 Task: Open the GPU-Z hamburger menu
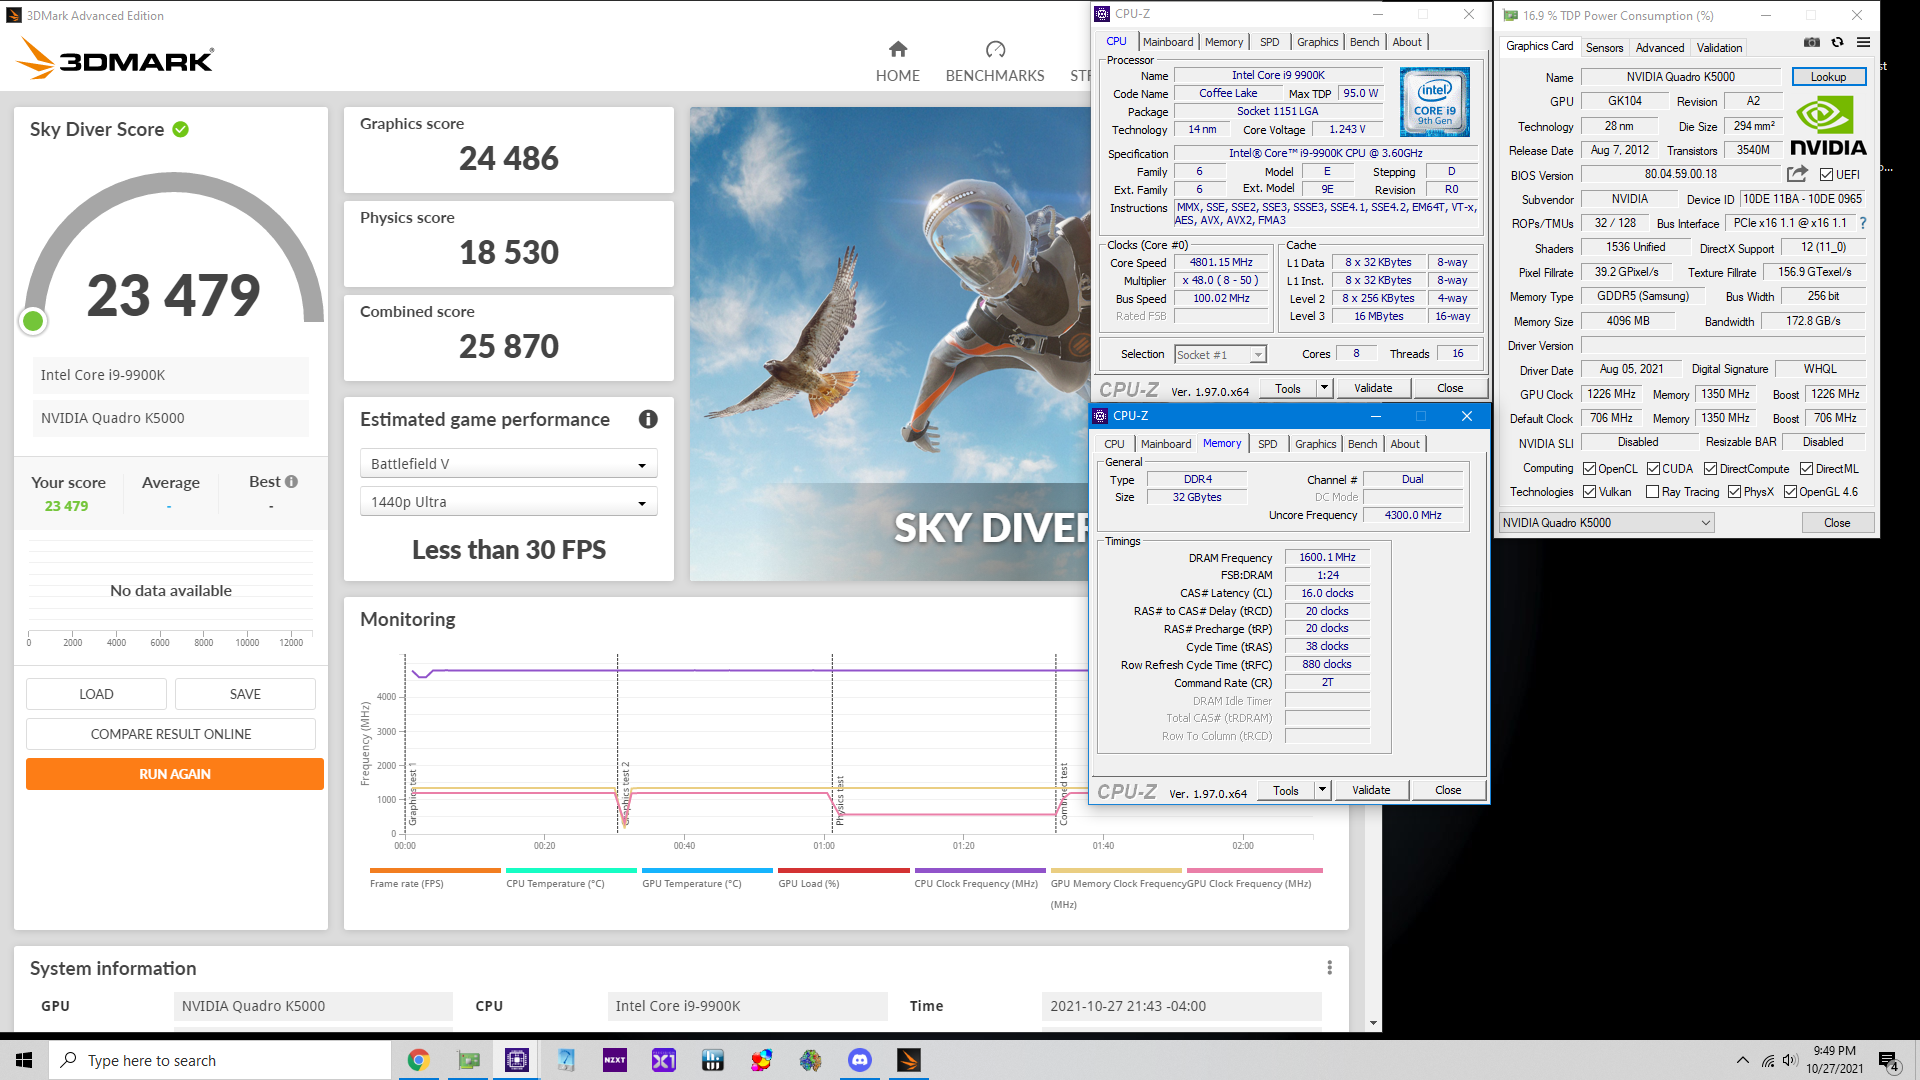pyautogui.click(x=1863, y=42)
